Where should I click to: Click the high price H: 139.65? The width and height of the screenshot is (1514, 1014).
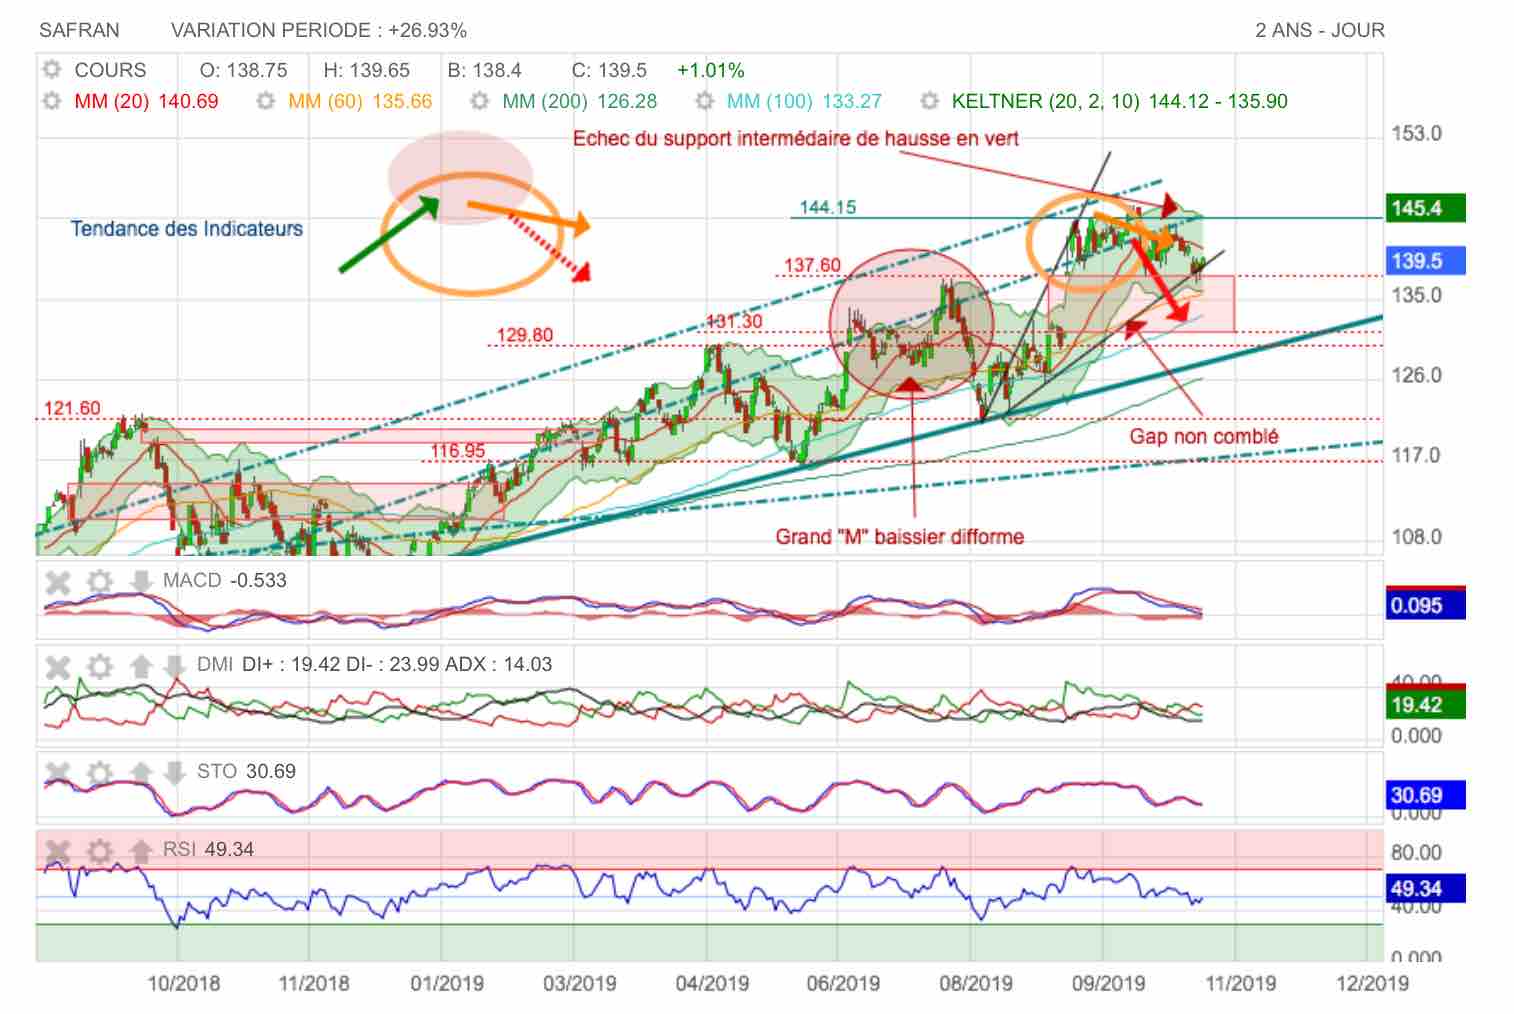(x=367, y=70)
